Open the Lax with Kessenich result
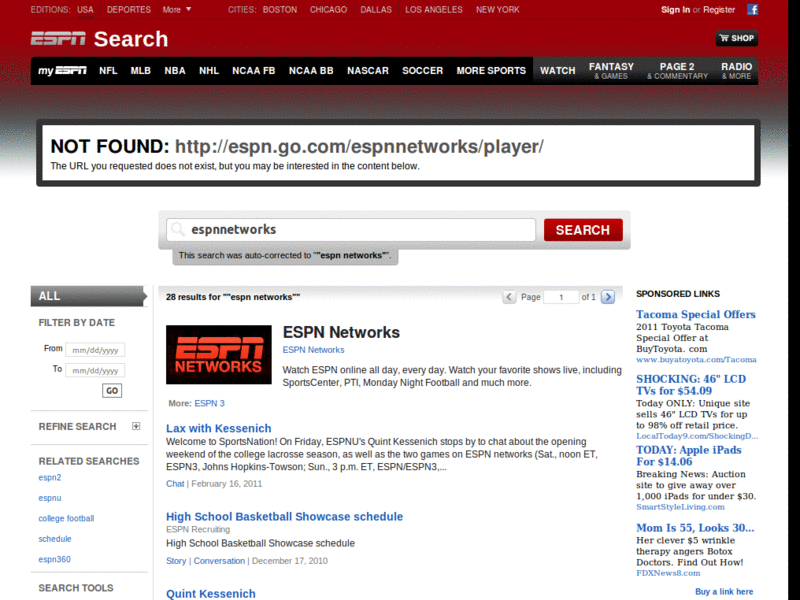Image resolution: width=800 pixels, height=600 pixels. pyautogui.click(x=218, y=429)
